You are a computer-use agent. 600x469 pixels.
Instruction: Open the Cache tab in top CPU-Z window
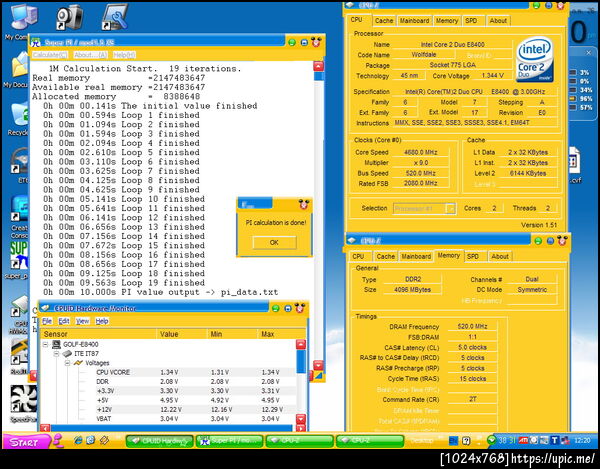384,21
